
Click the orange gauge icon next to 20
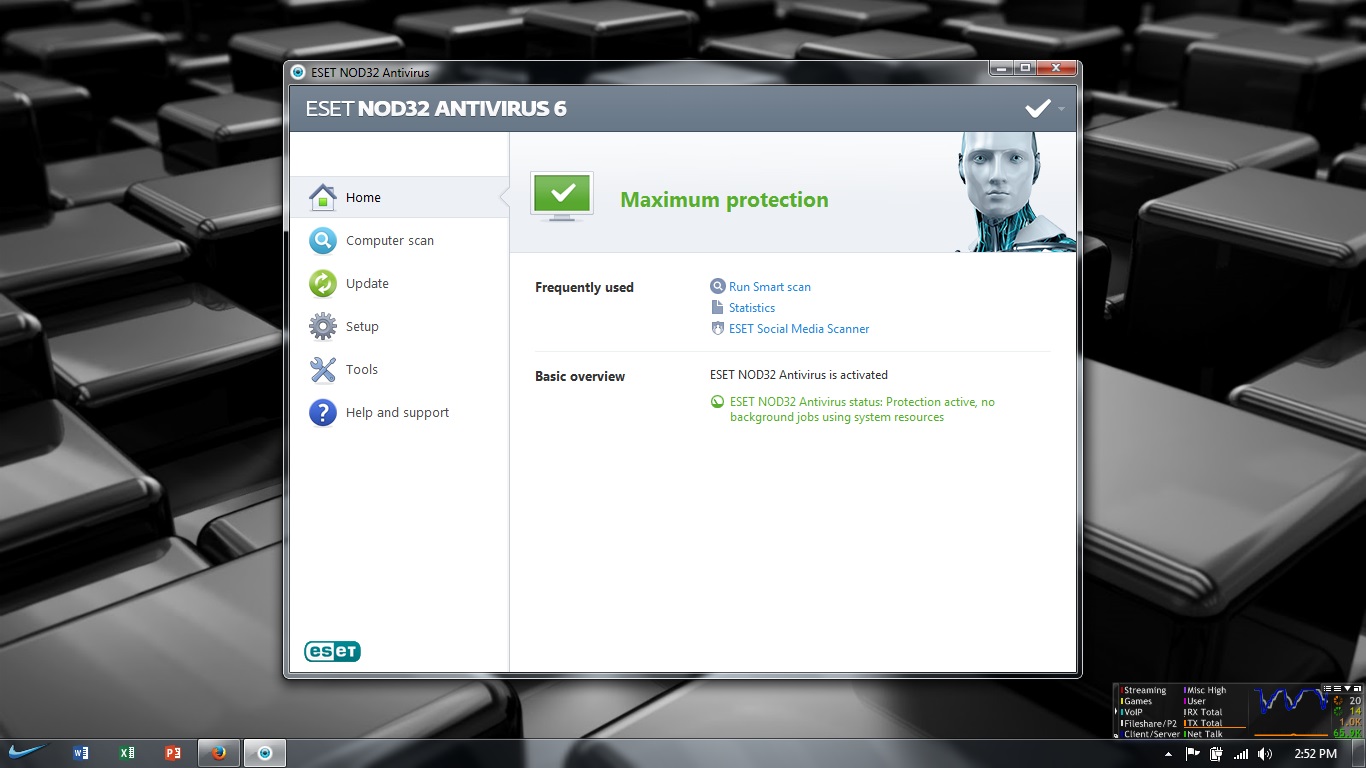(1338, 701)
